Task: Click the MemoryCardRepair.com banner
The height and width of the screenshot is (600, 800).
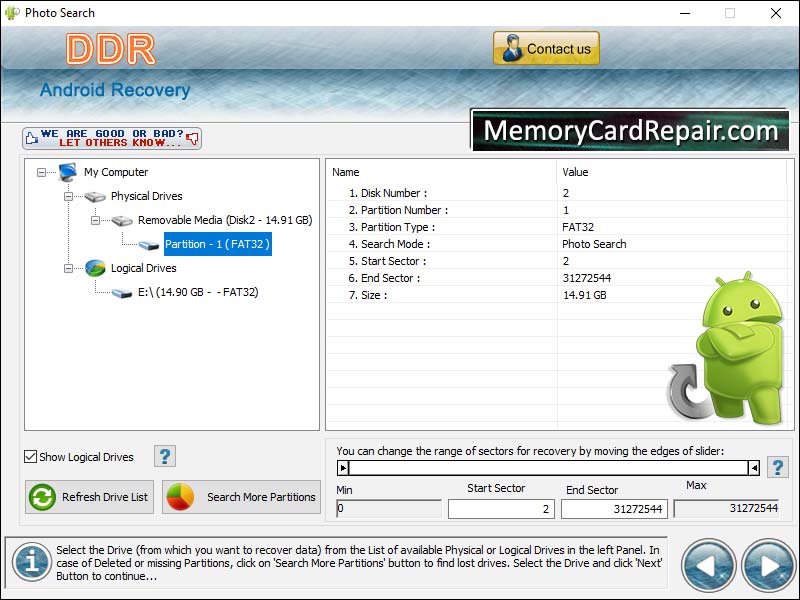Action: click(630, 131)
